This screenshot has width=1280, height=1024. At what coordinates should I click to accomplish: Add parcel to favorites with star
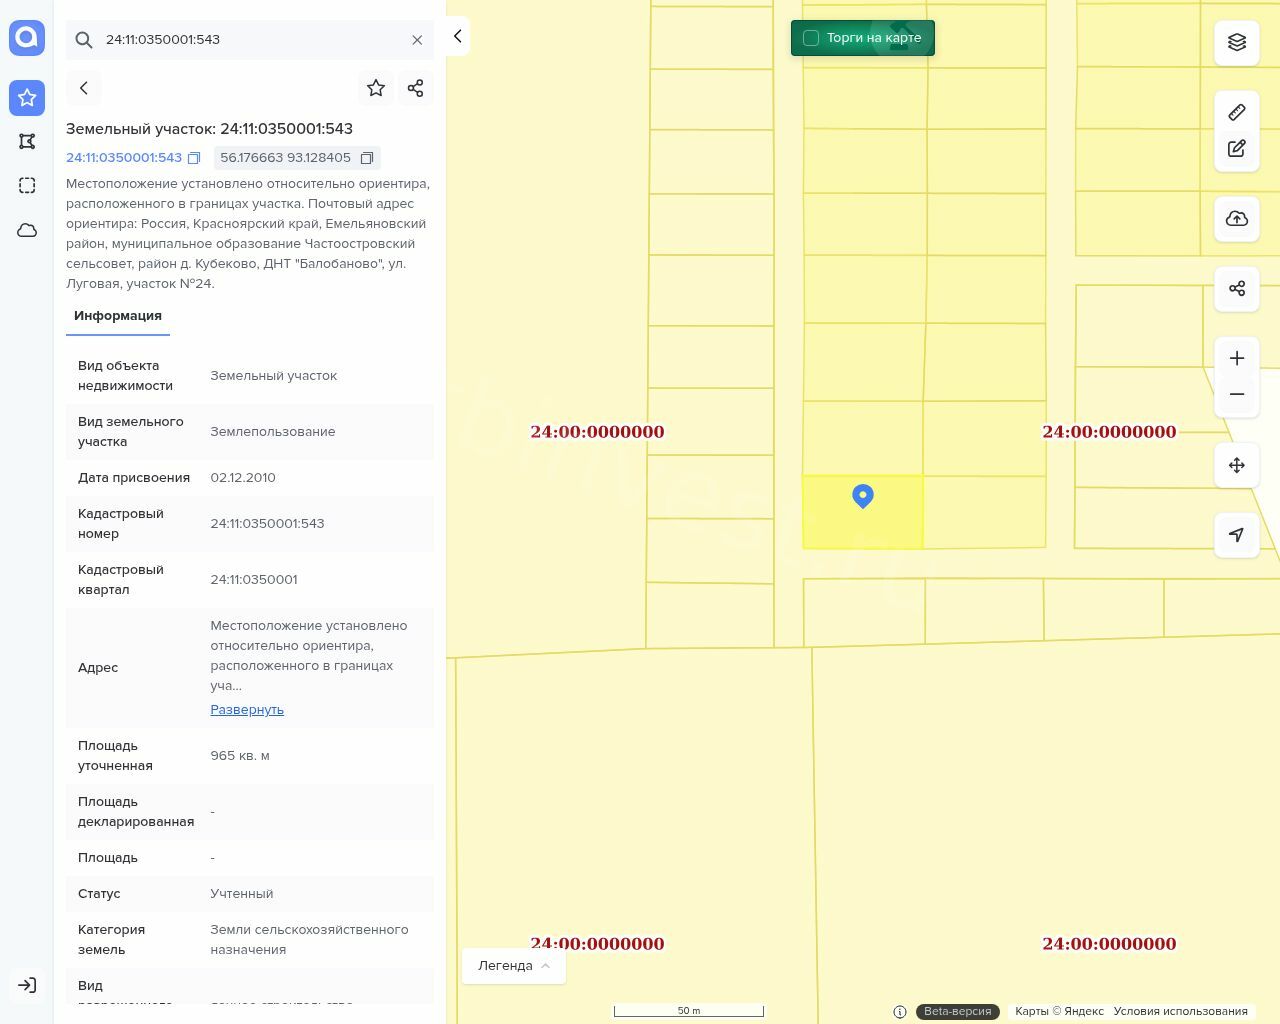click(376, 88)
